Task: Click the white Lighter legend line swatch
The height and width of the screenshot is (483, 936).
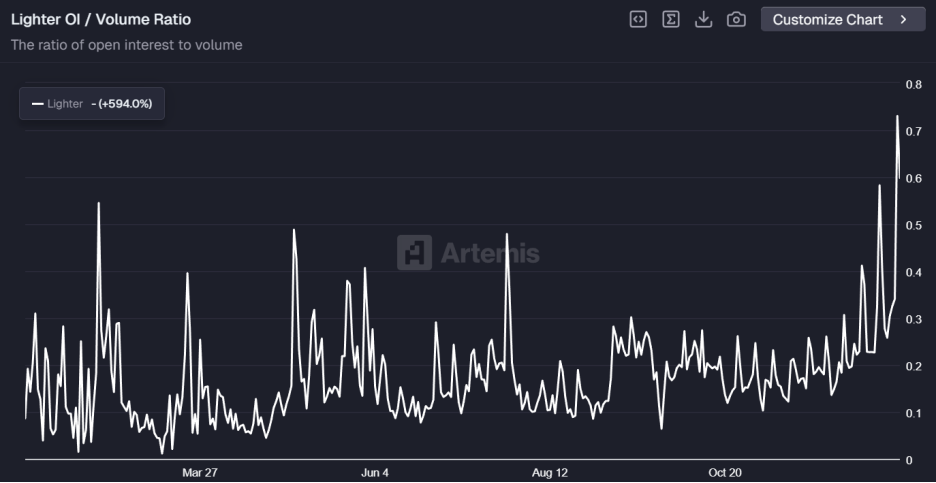Action: point(38,103)
